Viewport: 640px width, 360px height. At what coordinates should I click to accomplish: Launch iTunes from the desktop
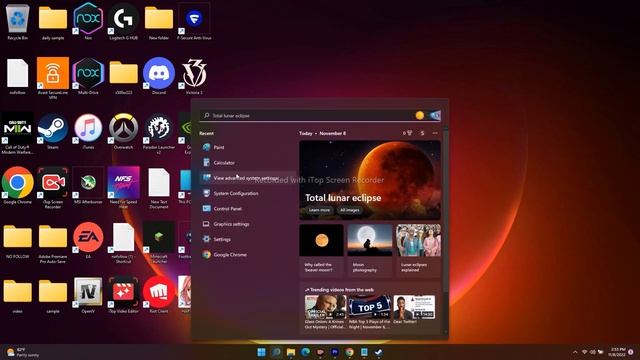click(x=88, y=131)
